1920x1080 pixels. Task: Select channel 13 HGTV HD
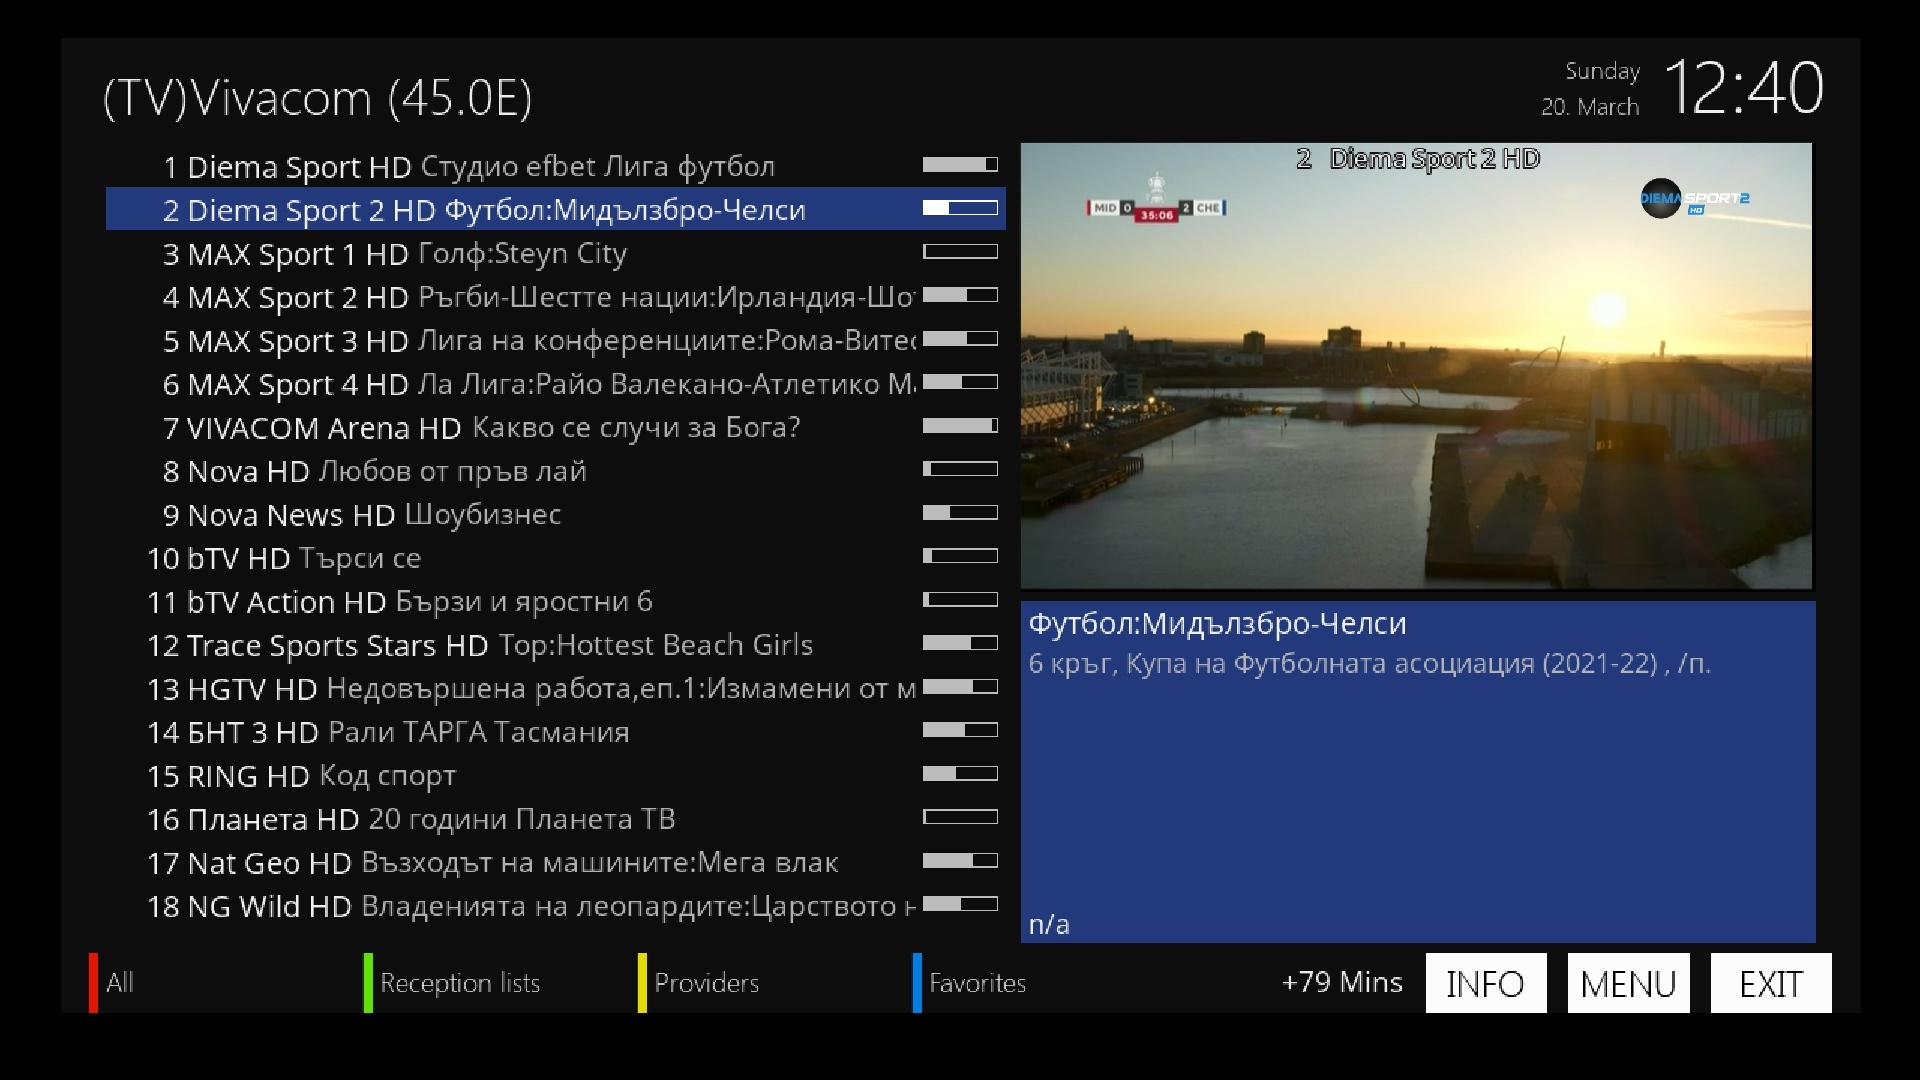[x=555, y=688]
